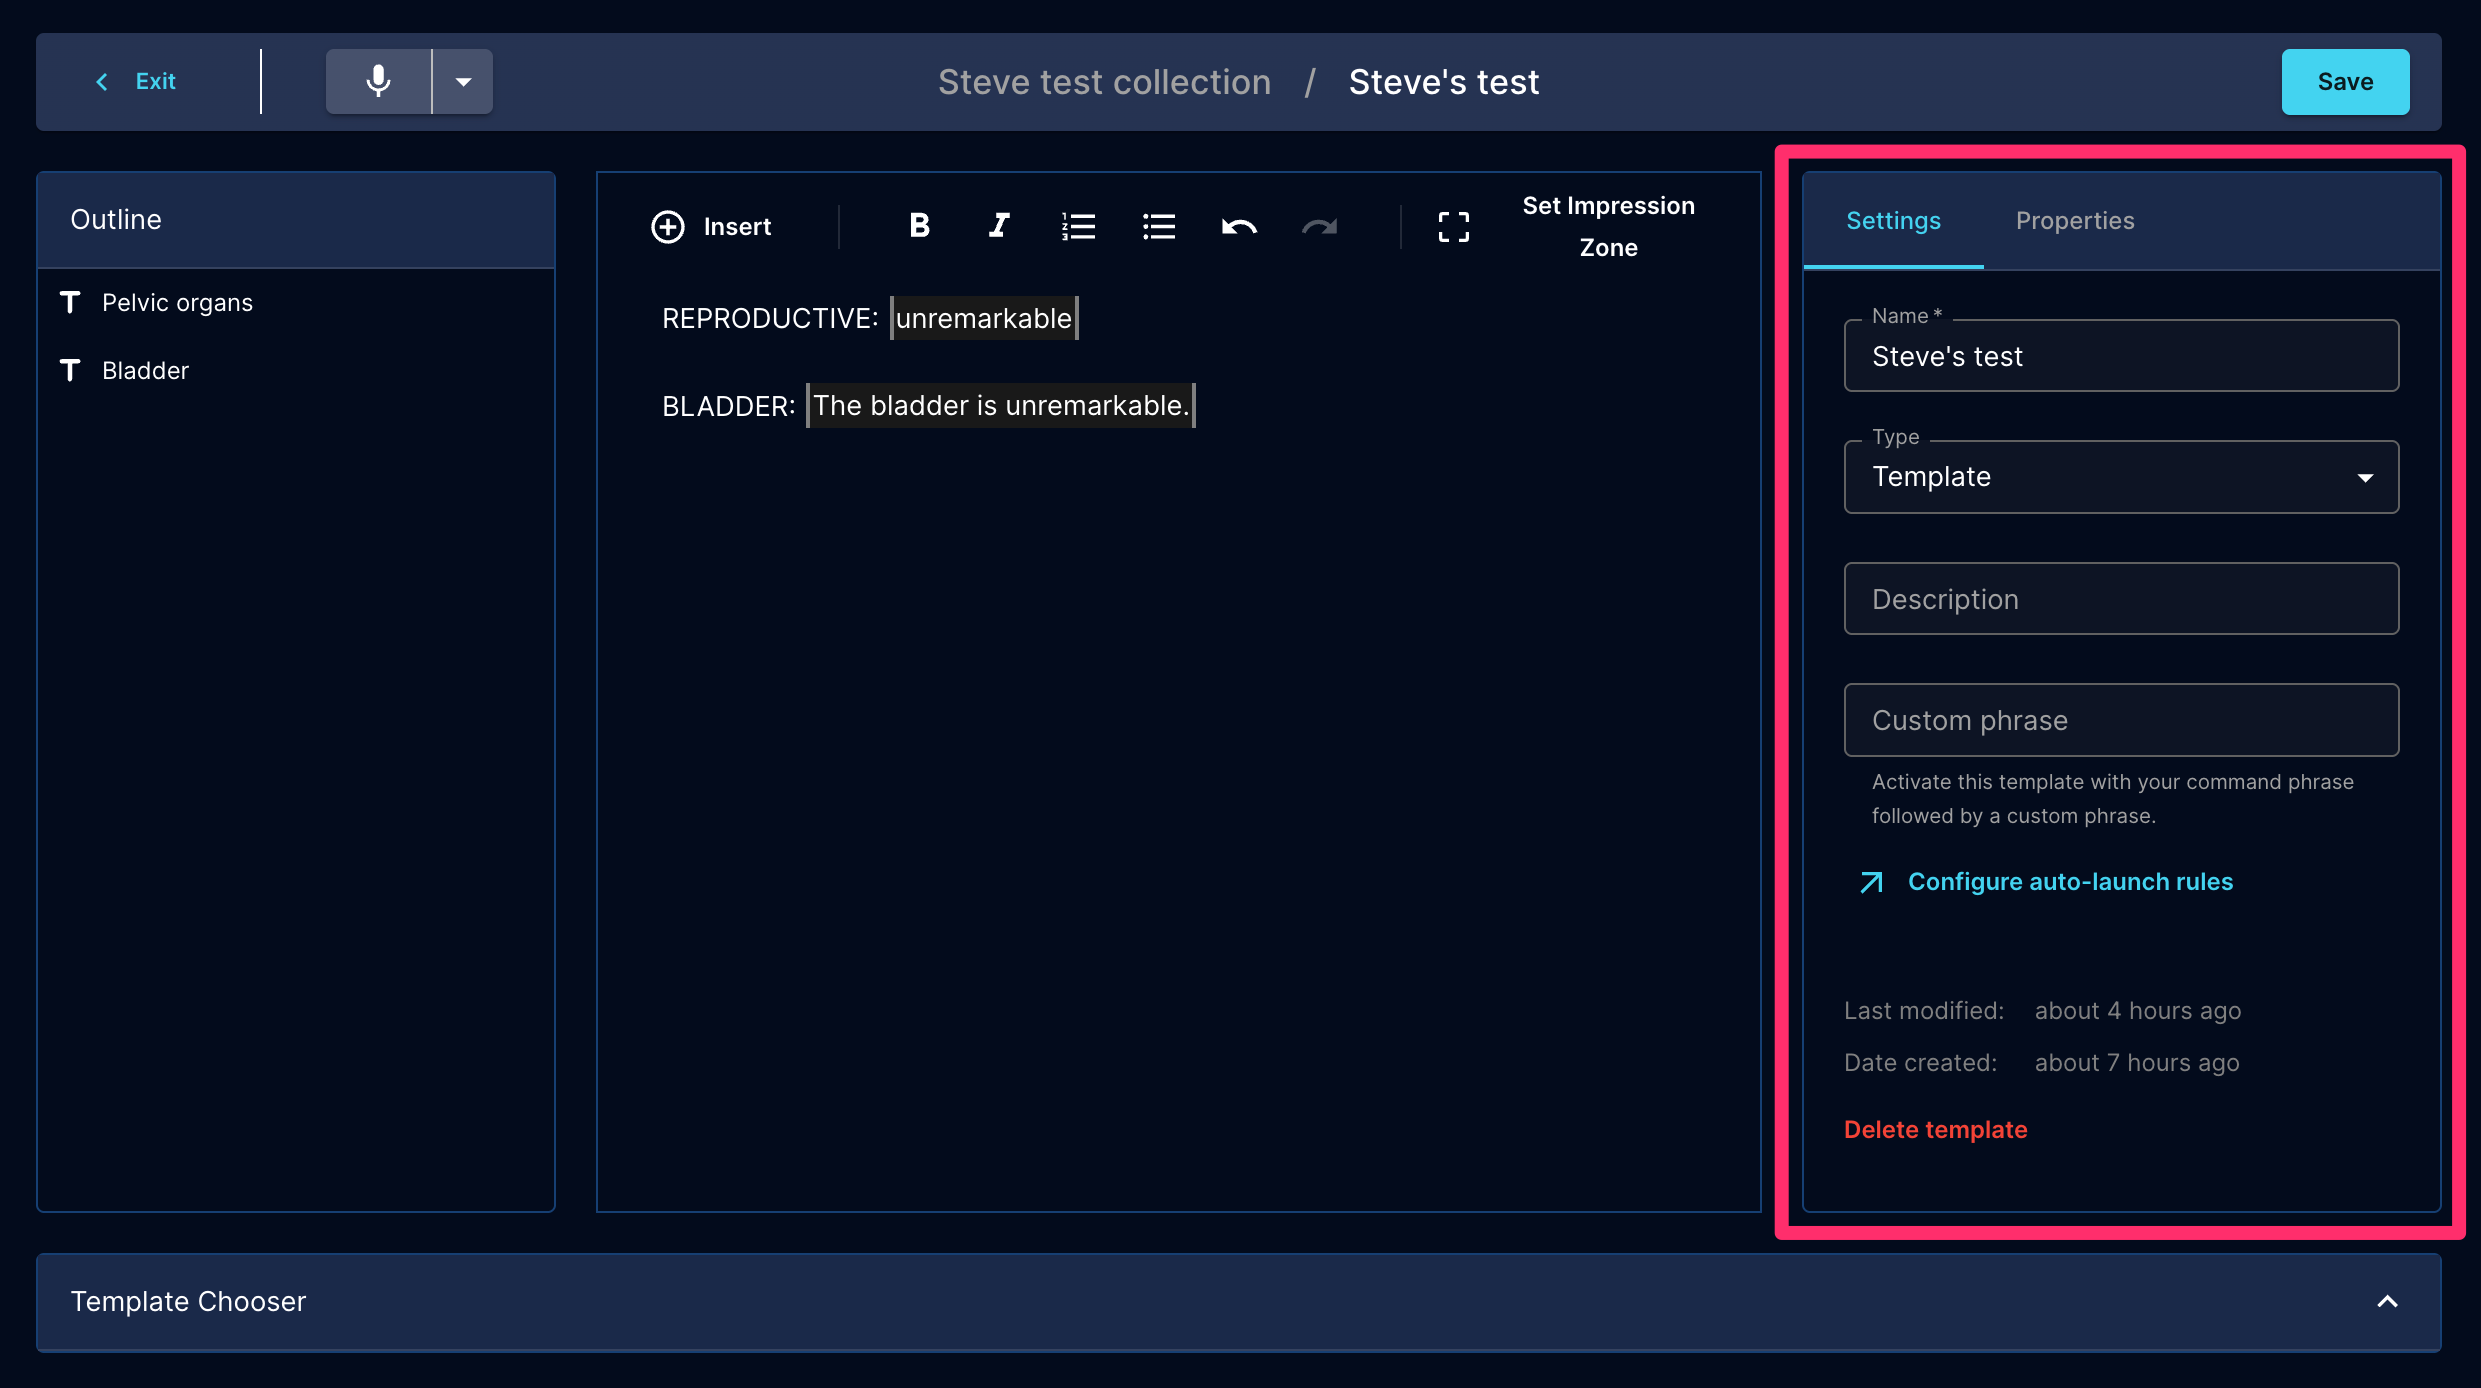Viewport: 2481px width, 1388px height.
Task: Open Configure auto-launch rules link
Action: 2046,882
